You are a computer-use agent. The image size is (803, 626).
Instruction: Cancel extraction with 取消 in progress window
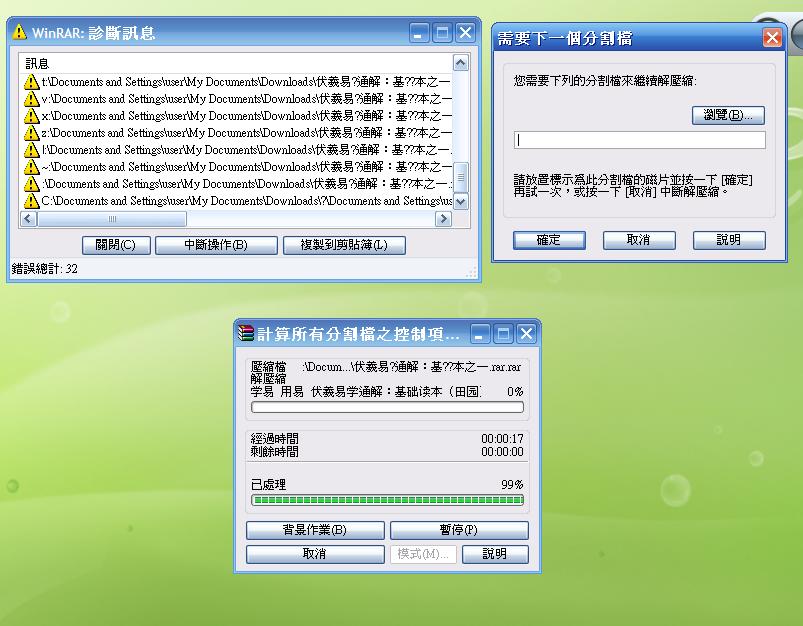(x=315, y=553)
